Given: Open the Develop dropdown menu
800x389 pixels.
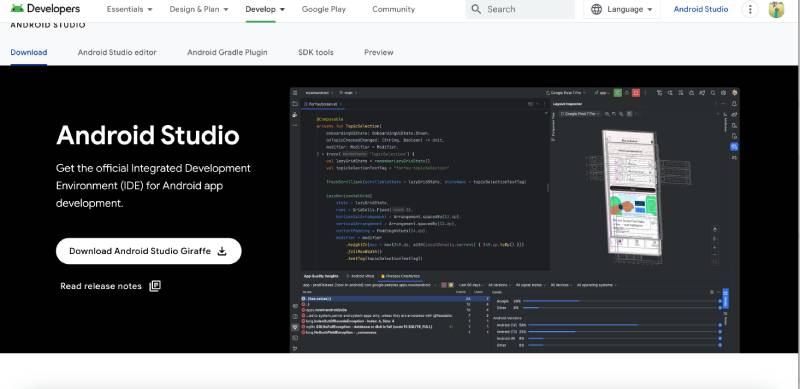Looking at the screenshot, I should point(265,9).
